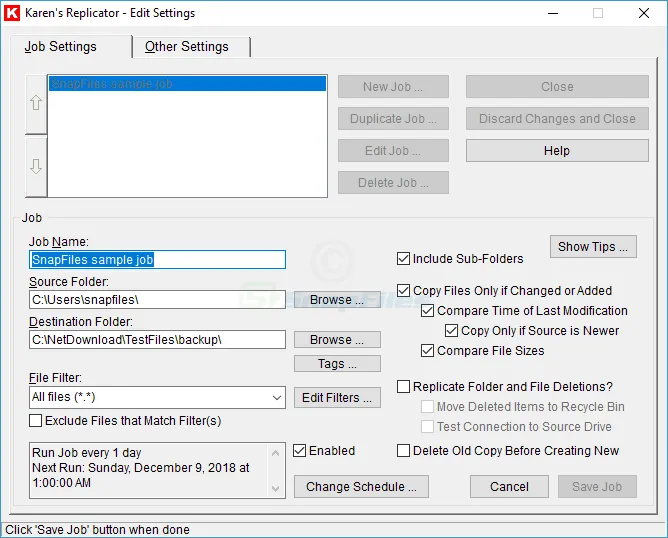Click the Destination Folder path field
This screenshot has width=668, height=538.
pos(157,339)
